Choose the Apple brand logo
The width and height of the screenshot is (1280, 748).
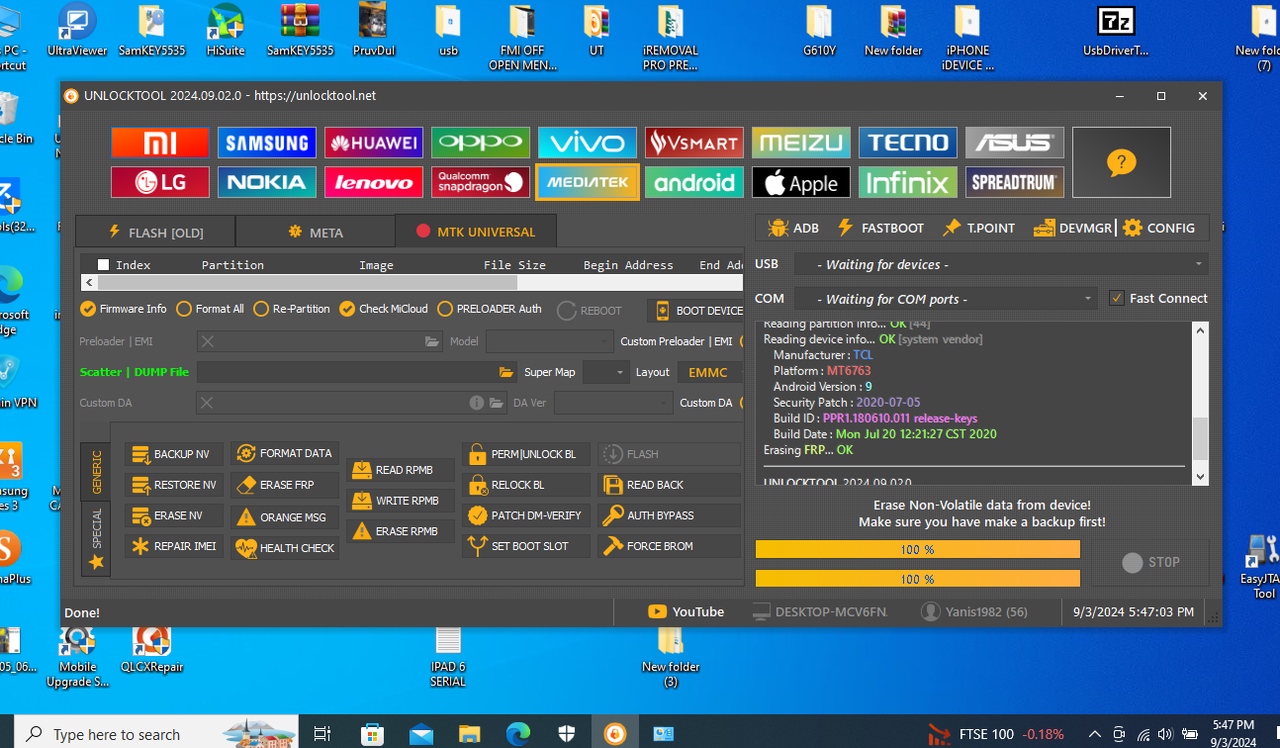[x=801, y=182]
